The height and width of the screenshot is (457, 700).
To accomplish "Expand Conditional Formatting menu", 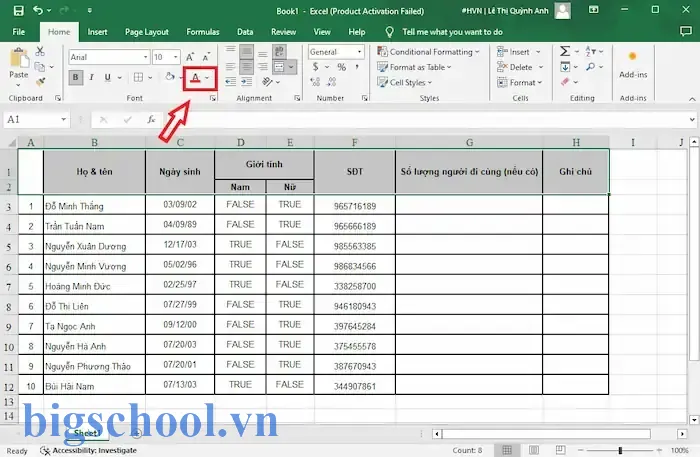I will pyautogui.click(x=429, y=52).
